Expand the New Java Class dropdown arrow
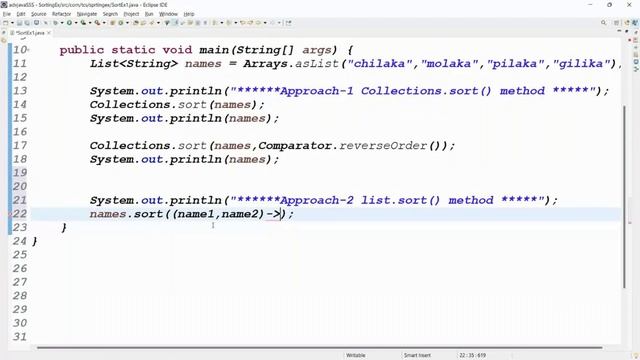The height and width of the screenshot is (360, 640). (127, 23)
